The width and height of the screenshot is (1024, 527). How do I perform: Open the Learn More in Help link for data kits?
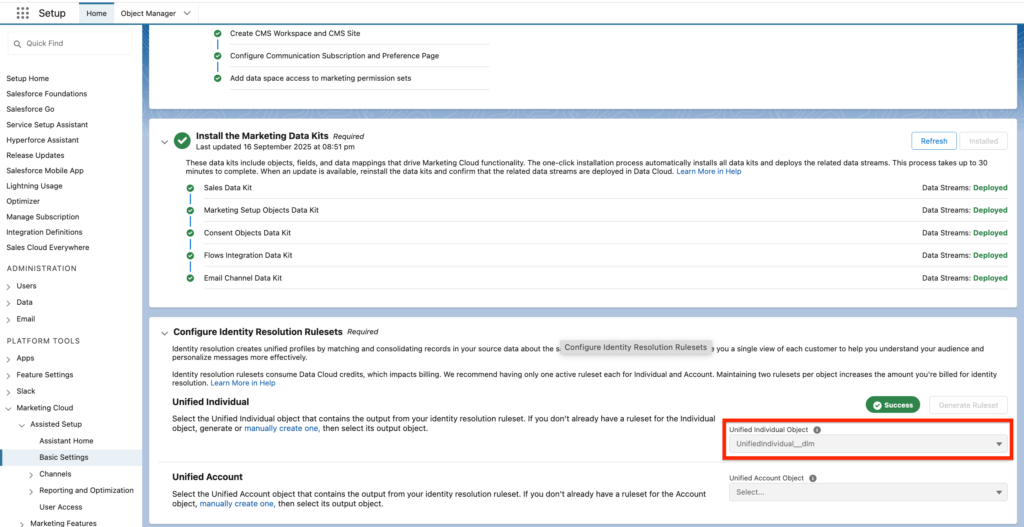(x=708, y=172)
